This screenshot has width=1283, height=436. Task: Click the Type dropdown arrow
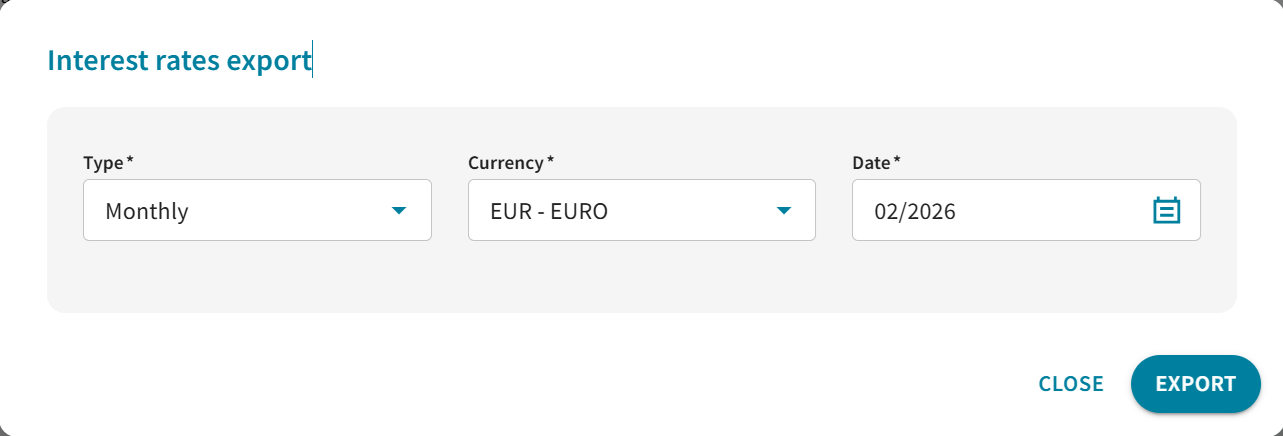[x=399, y=211]
